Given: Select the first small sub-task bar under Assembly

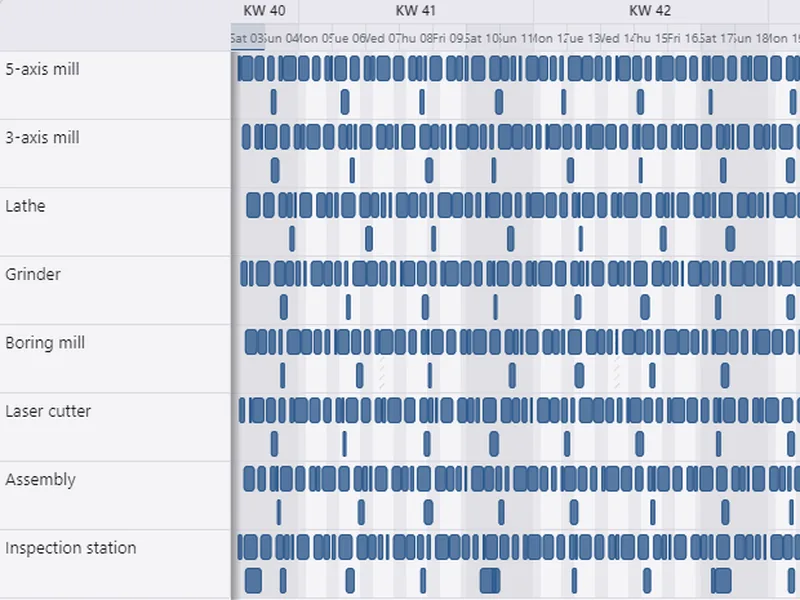Looking at the screenshot, I should [x=279, y=512].
